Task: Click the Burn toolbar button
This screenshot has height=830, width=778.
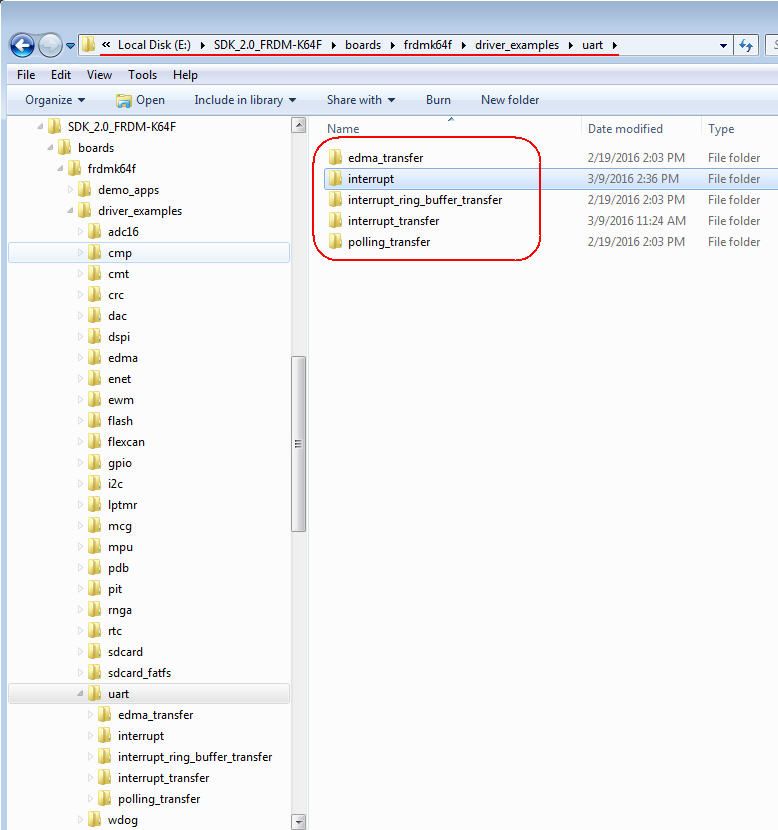Action: 438,100
